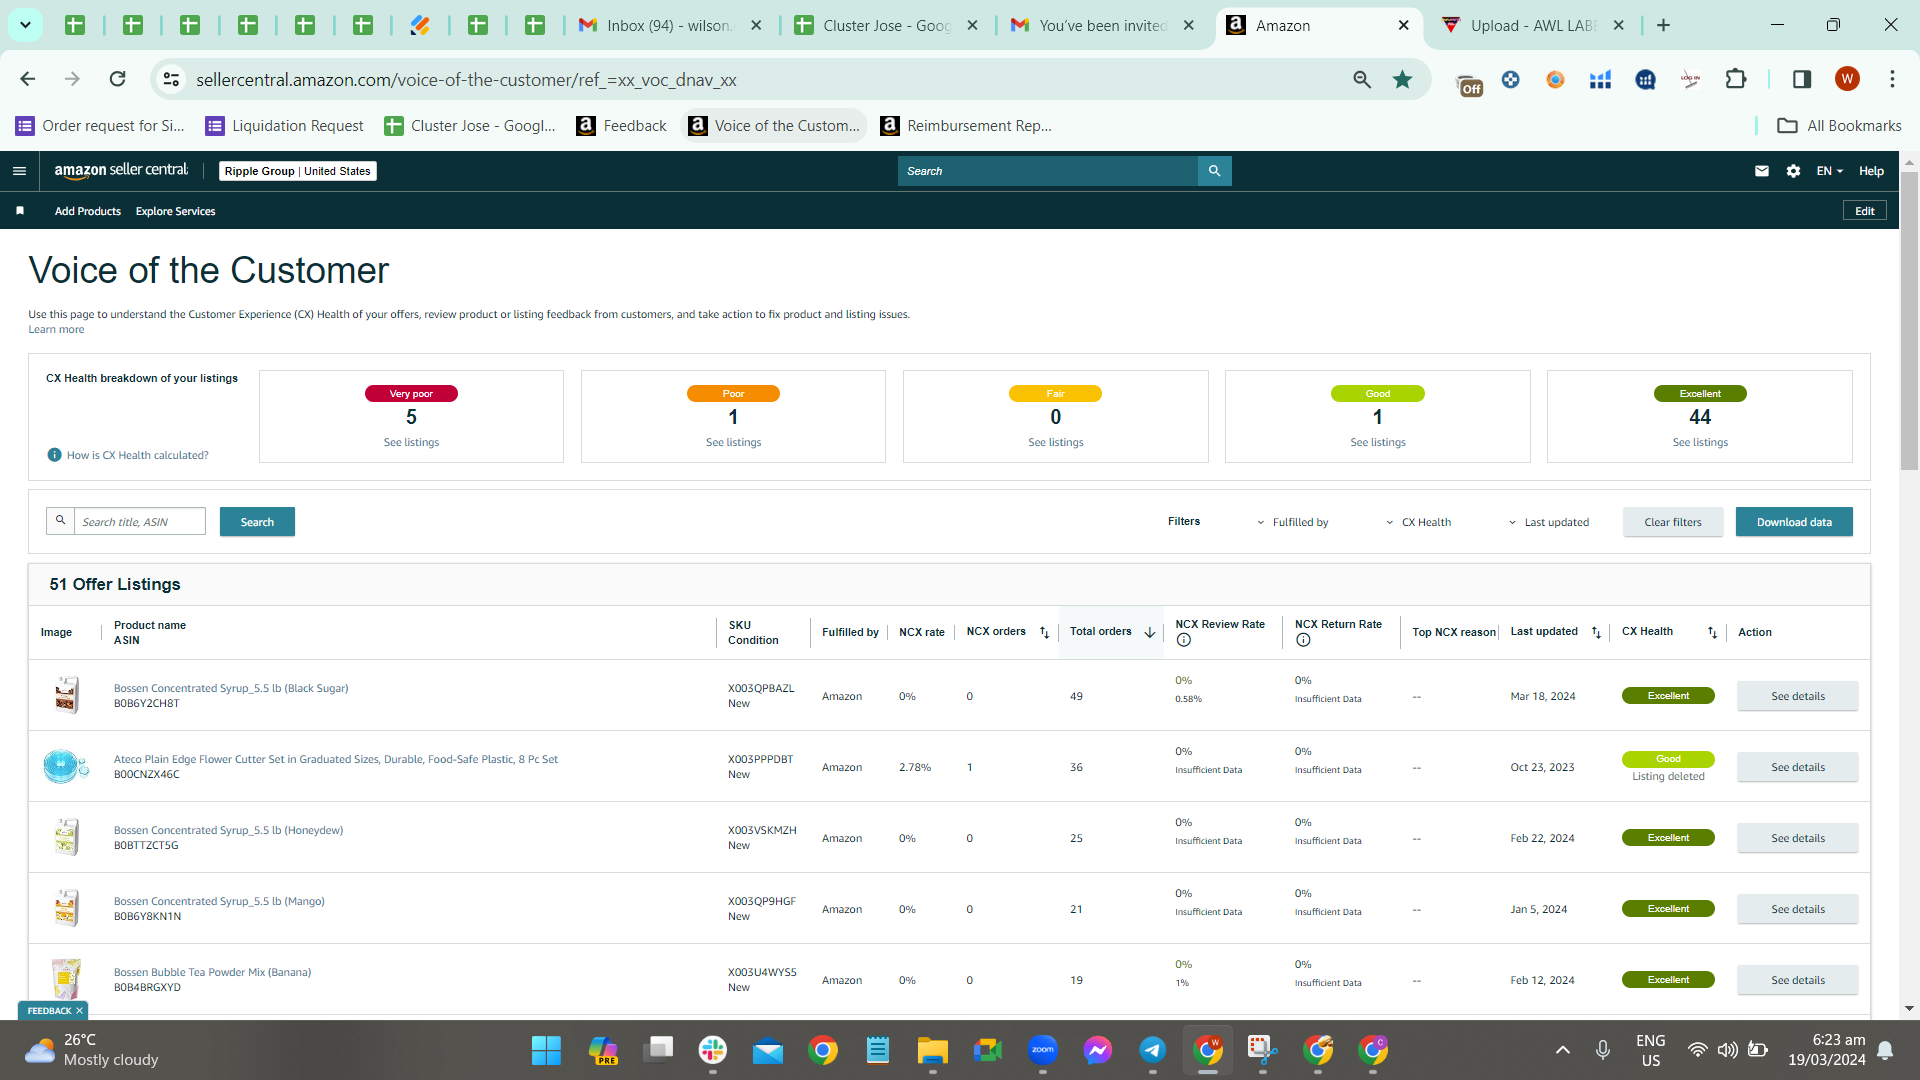Open the EN language dropdown

tap(1829, 171)
